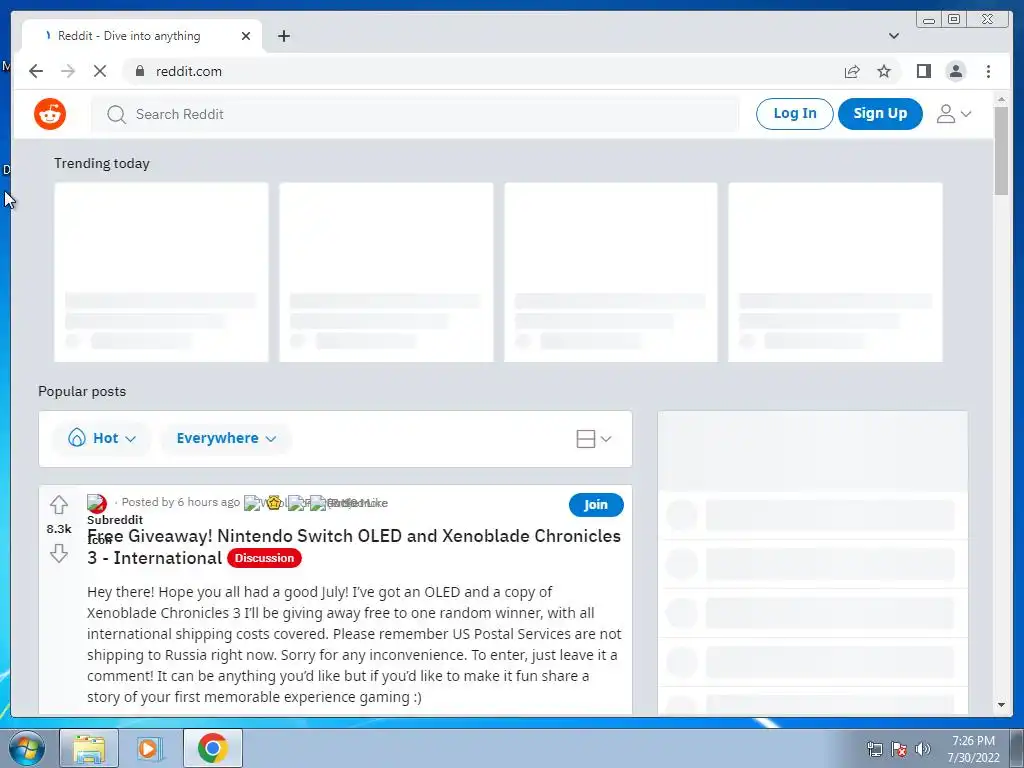1024x768 pixels.
Task: Click the Discussion flair tag
Action: tap(264, 558)
